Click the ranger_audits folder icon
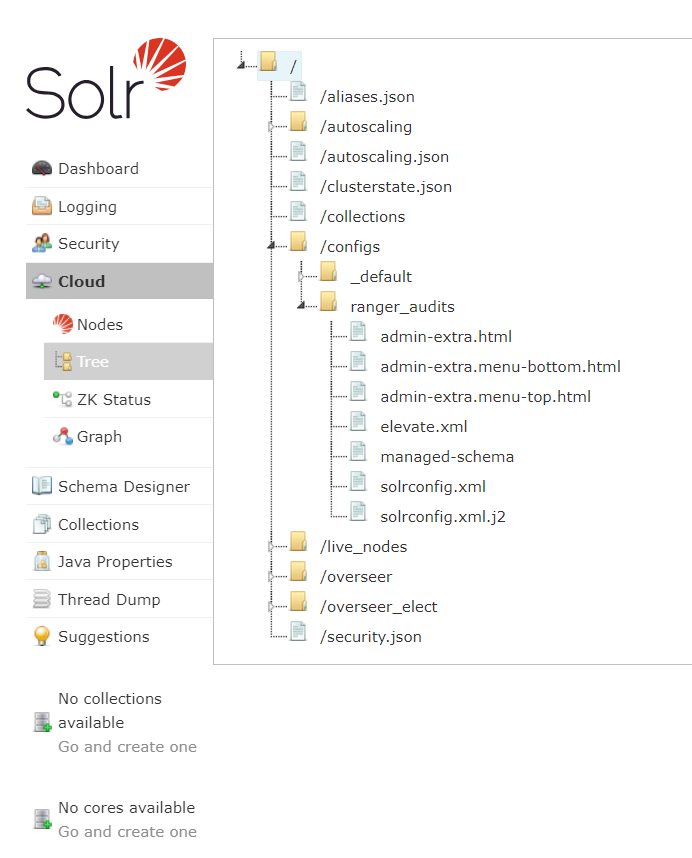 (x=328, y=302)
